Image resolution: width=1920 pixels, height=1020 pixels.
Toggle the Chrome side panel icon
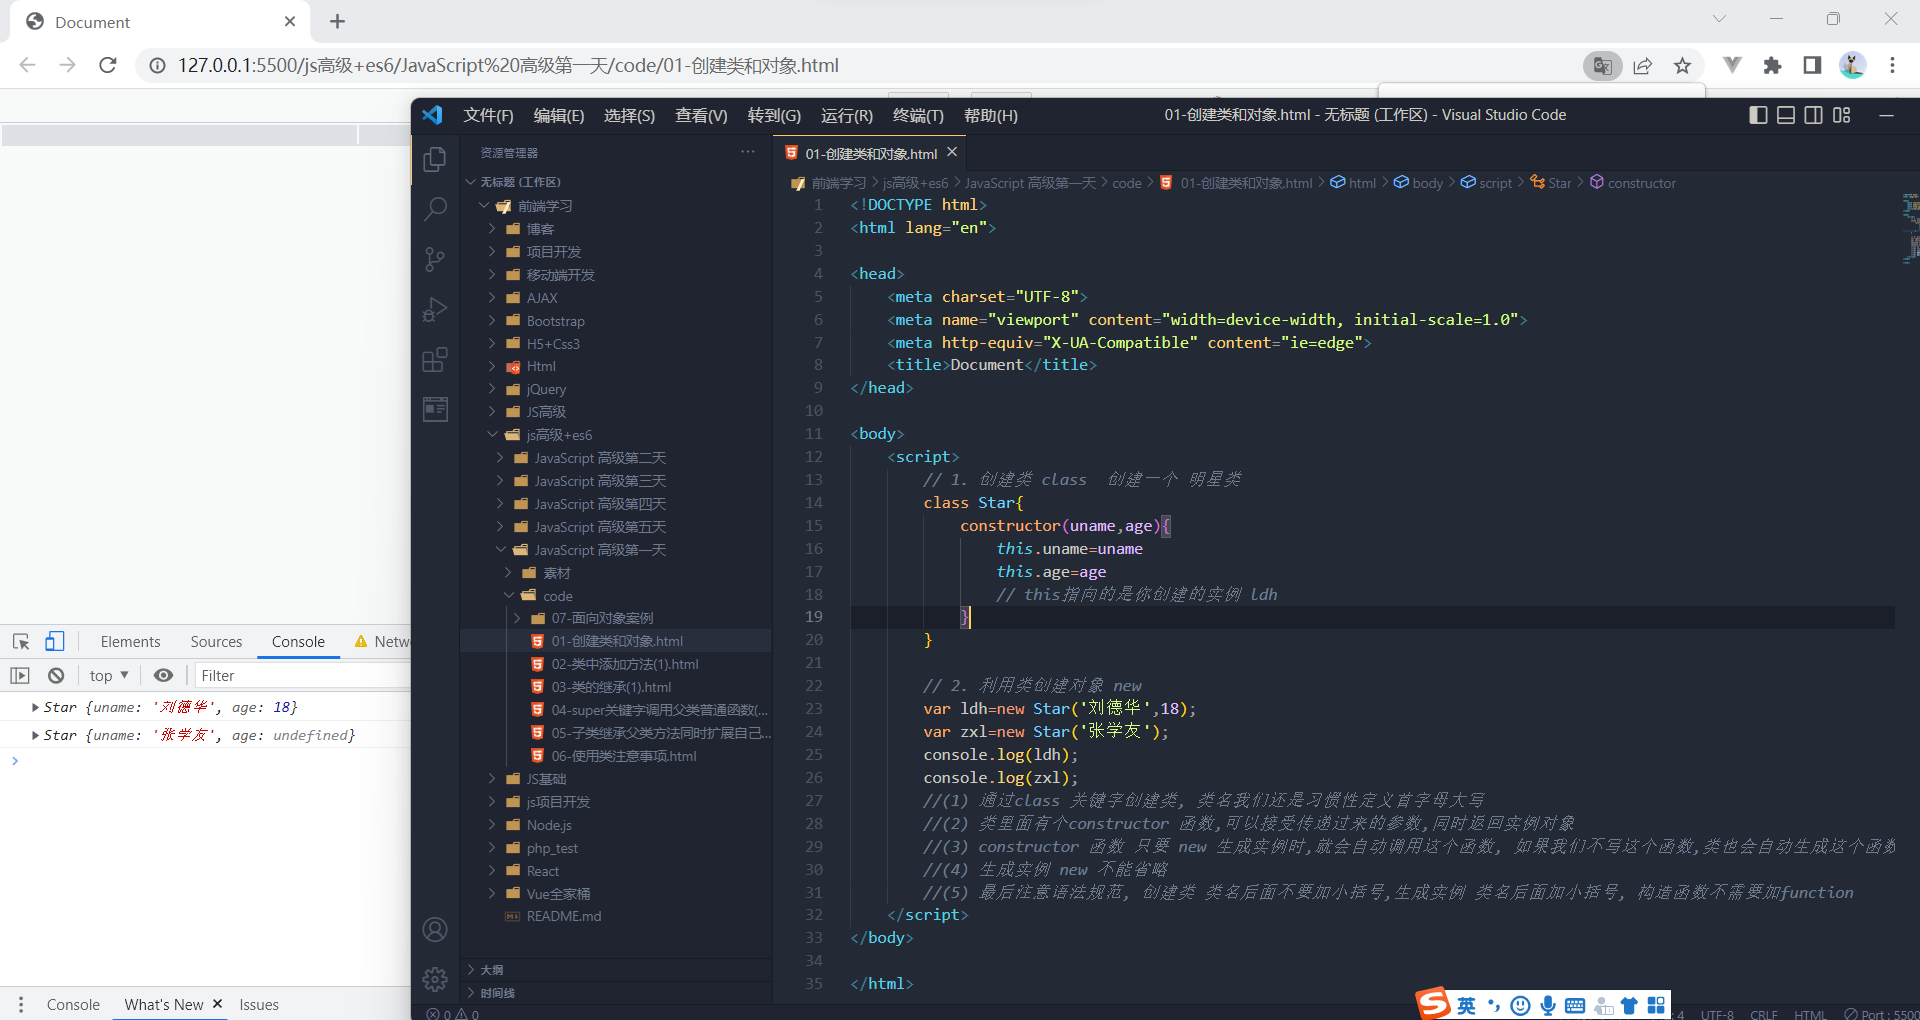click(x=1812, y=65)
